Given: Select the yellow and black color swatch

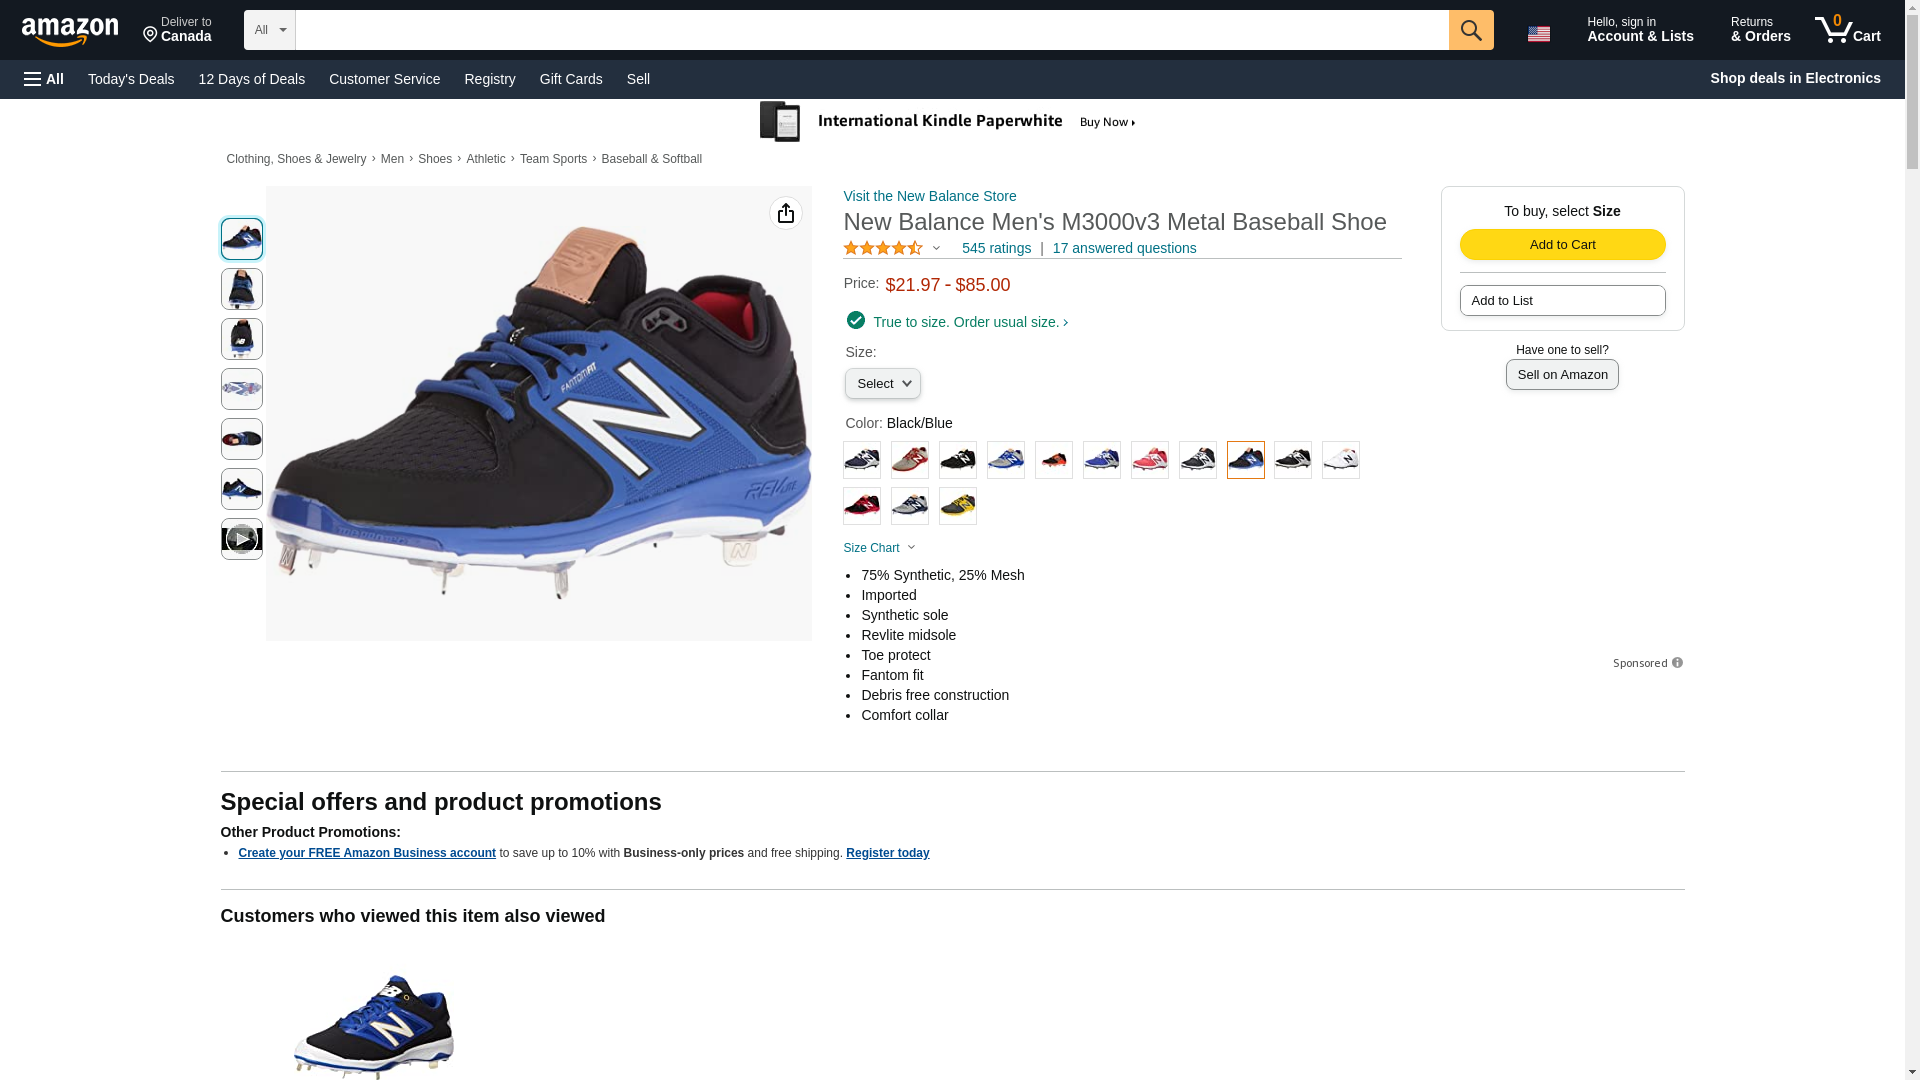Looking at the screenshot, I should (957, 506).
